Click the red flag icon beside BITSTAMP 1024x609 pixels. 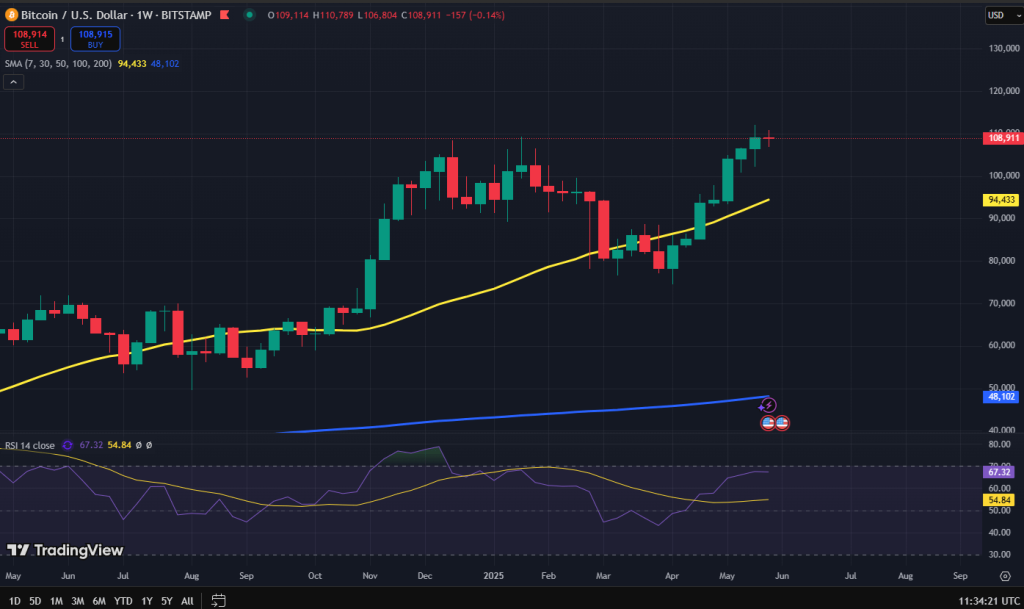click(x=225, y=15)
